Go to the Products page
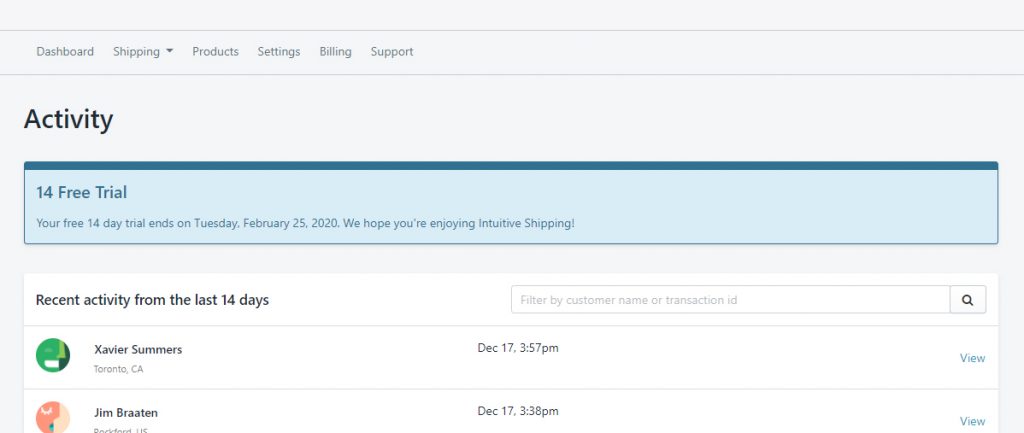The width and height of the screenshot is (1024, 433). click(216, 51)
